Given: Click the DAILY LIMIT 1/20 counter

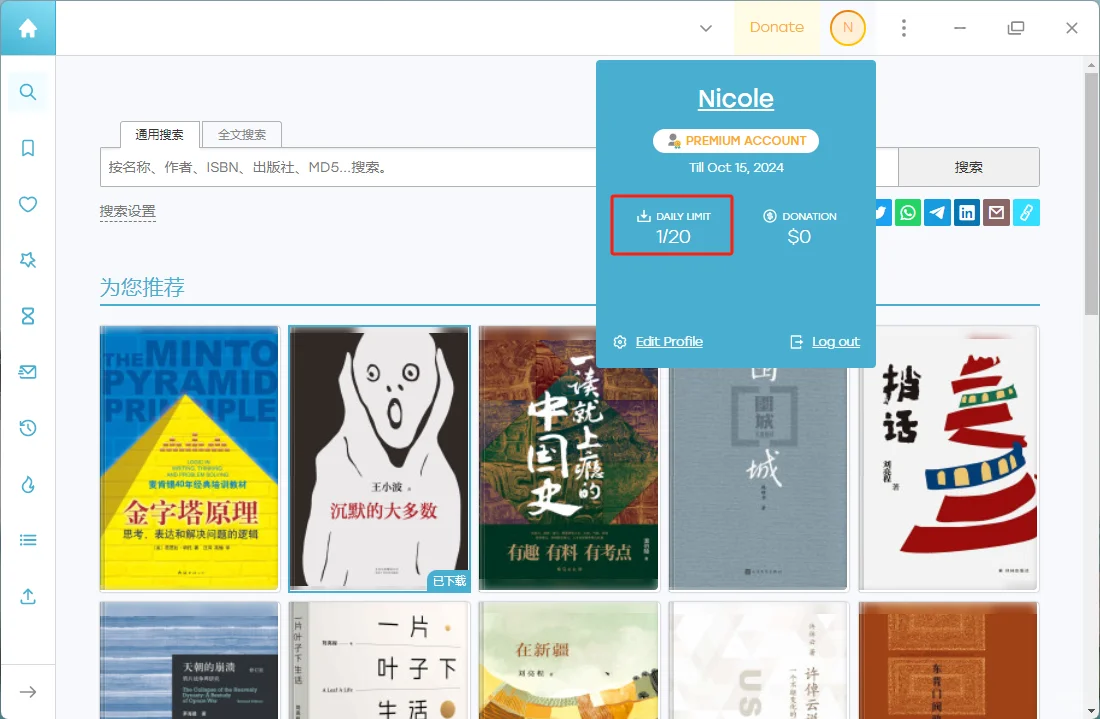Looking at the screenshot, I should pos(672,226).
